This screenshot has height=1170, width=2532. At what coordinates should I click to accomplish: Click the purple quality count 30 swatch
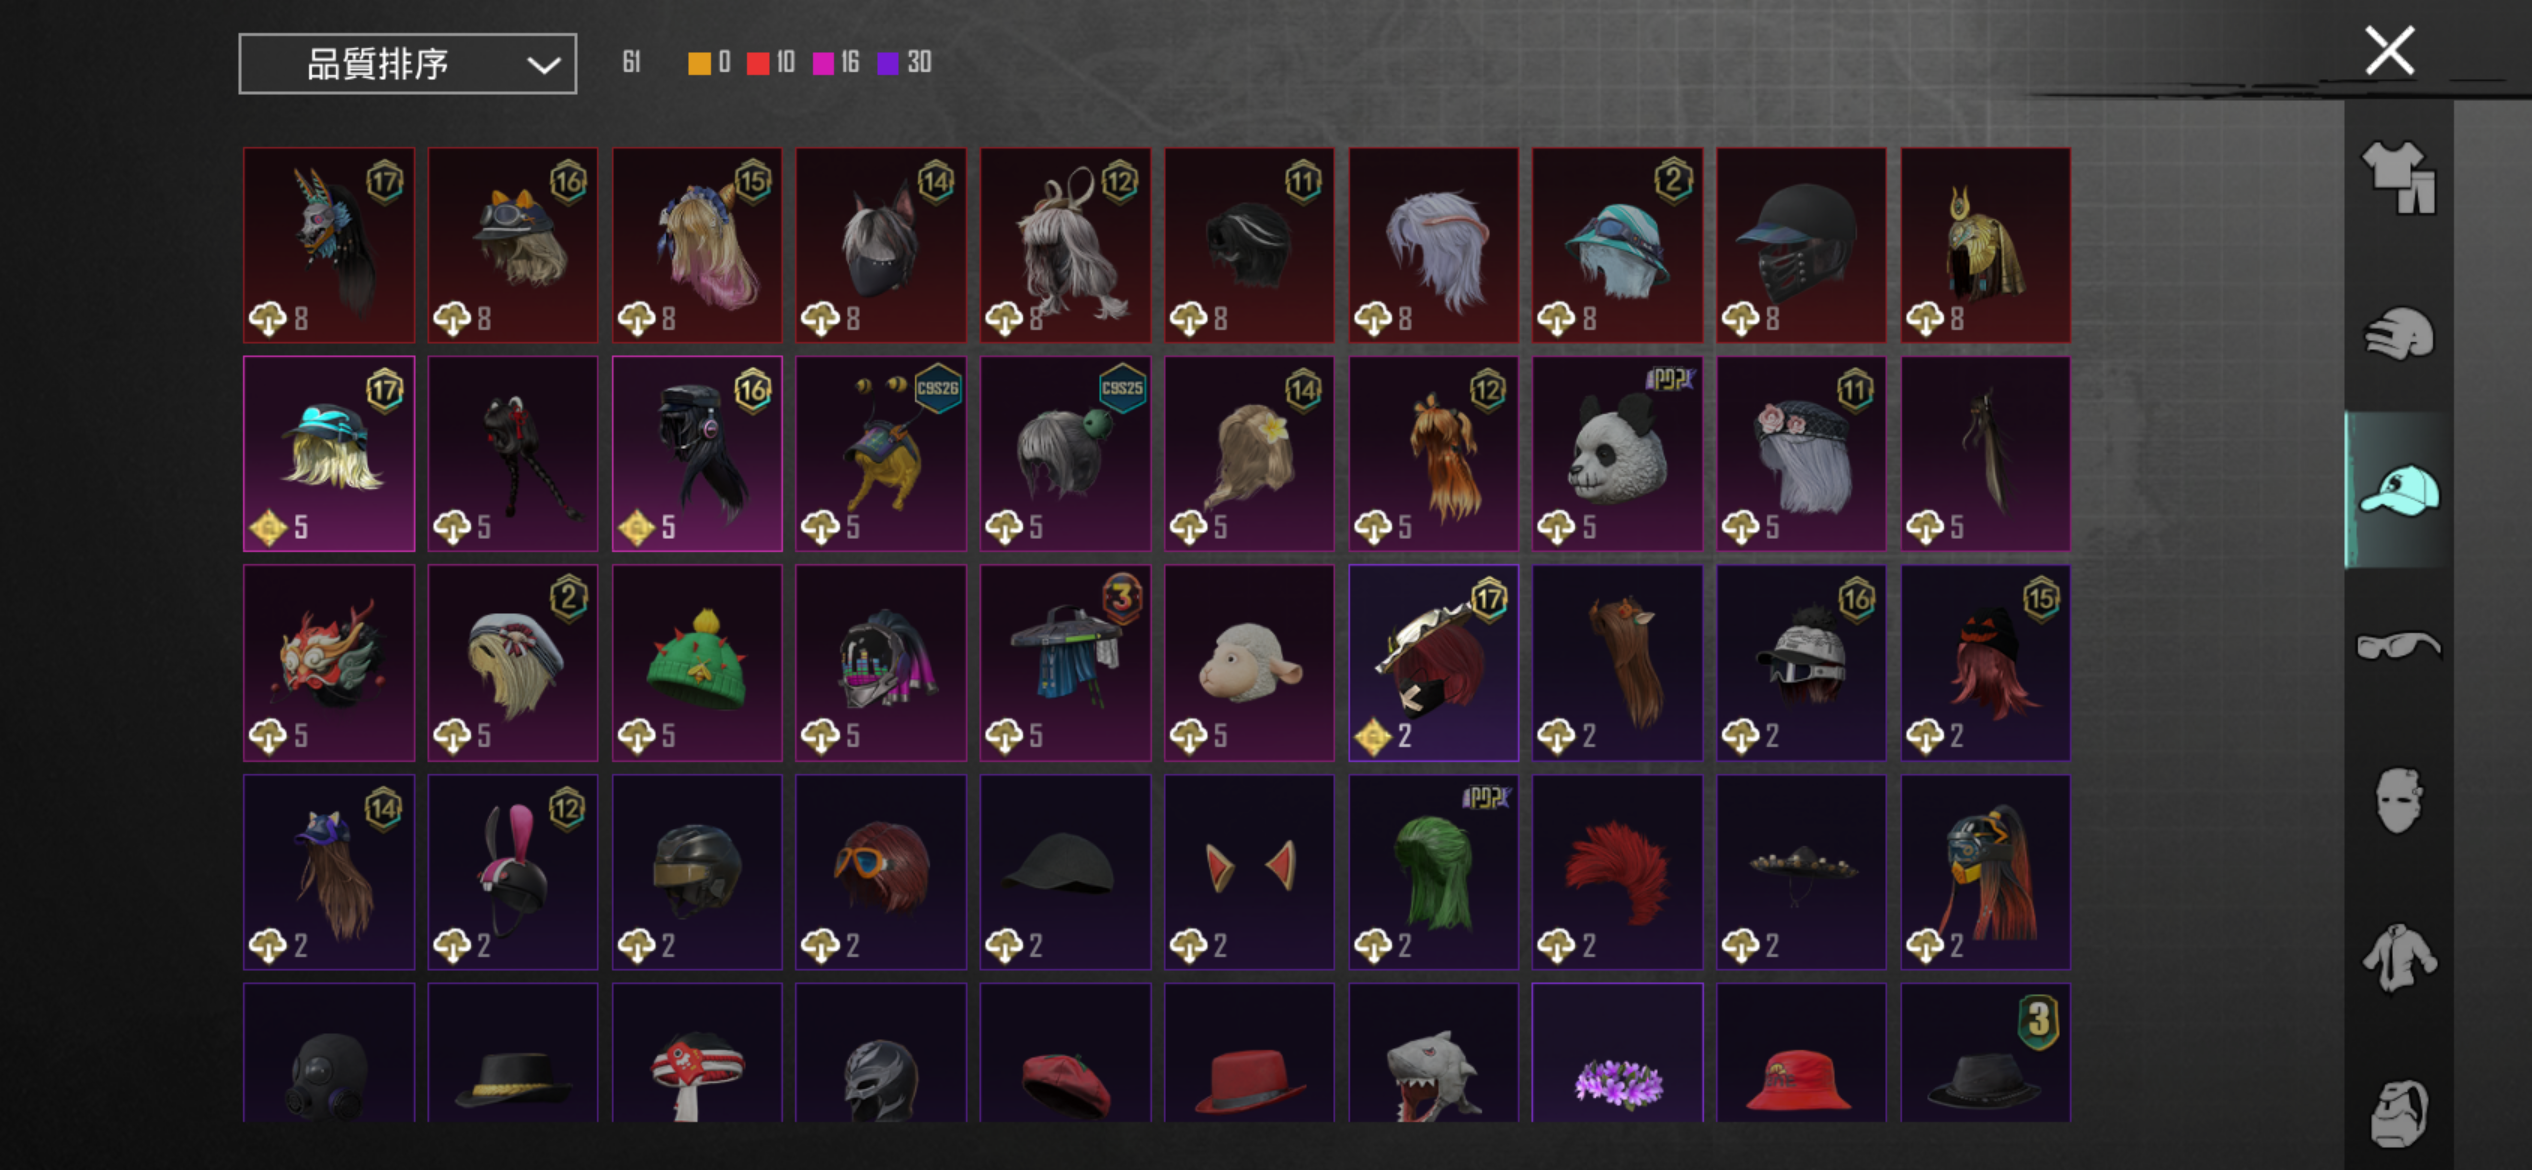point(887,63)
